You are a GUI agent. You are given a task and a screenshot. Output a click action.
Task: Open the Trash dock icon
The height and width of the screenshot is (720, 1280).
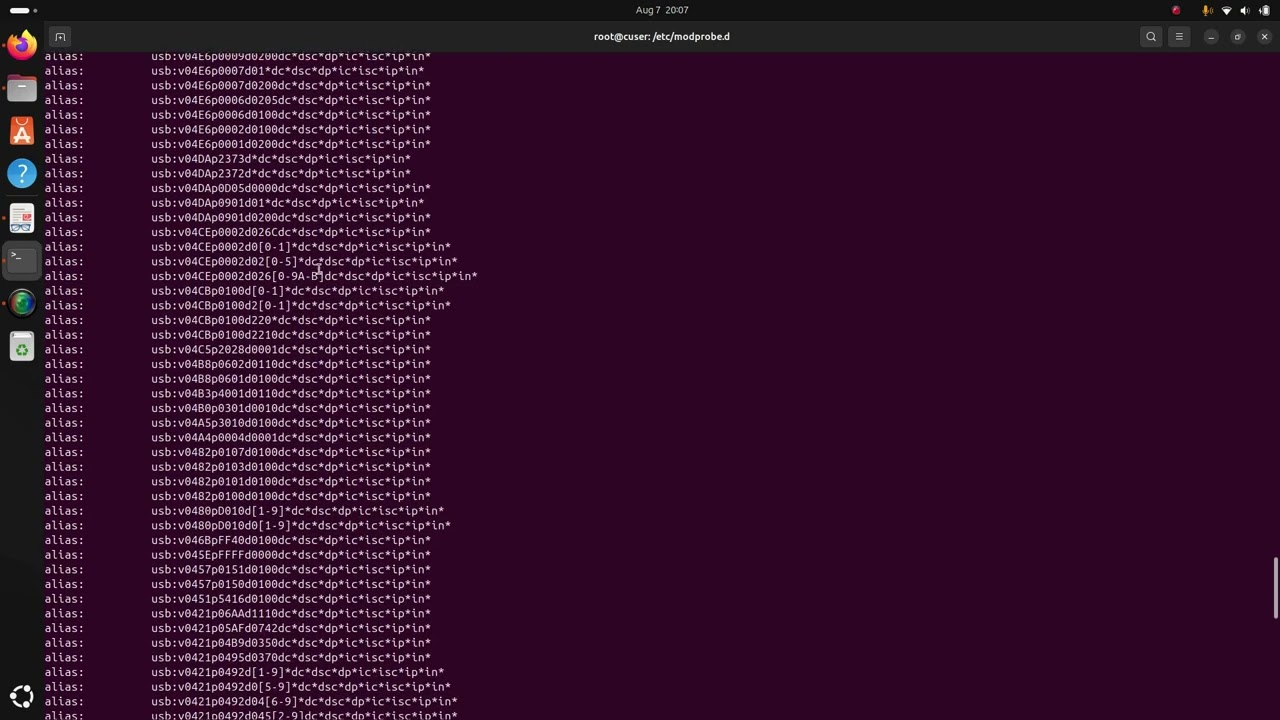[x=22, y=347]
